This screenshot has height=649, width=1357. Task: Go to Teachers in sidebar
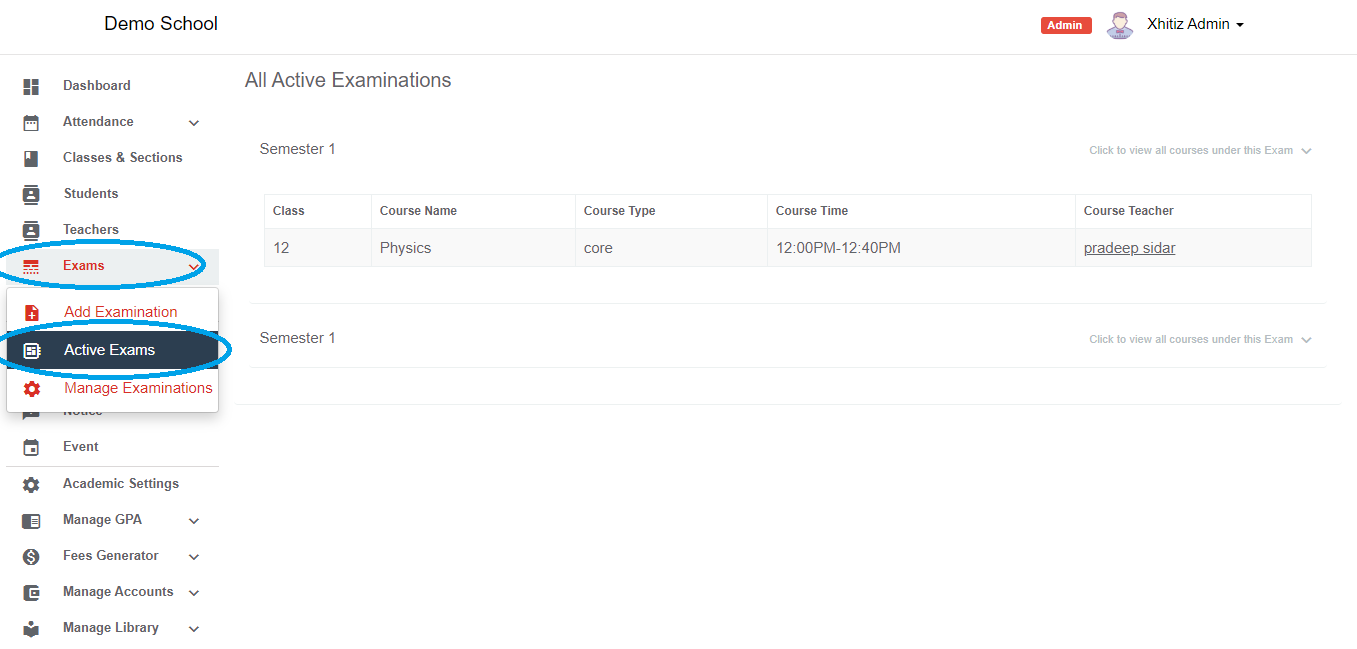91,230
